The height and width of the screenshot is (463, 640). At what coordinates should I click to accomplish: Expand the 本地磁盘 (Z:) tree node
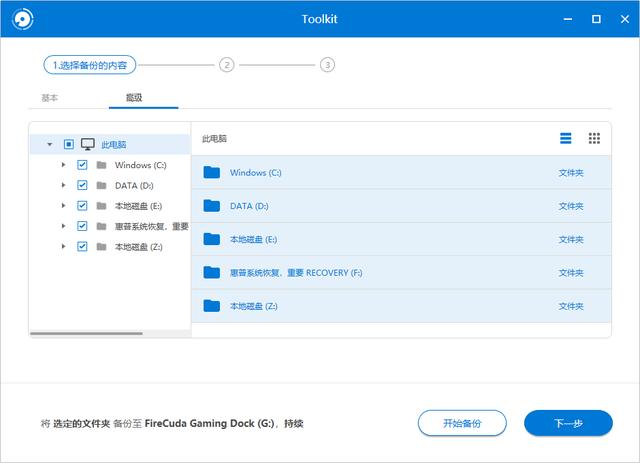(63, 247)
